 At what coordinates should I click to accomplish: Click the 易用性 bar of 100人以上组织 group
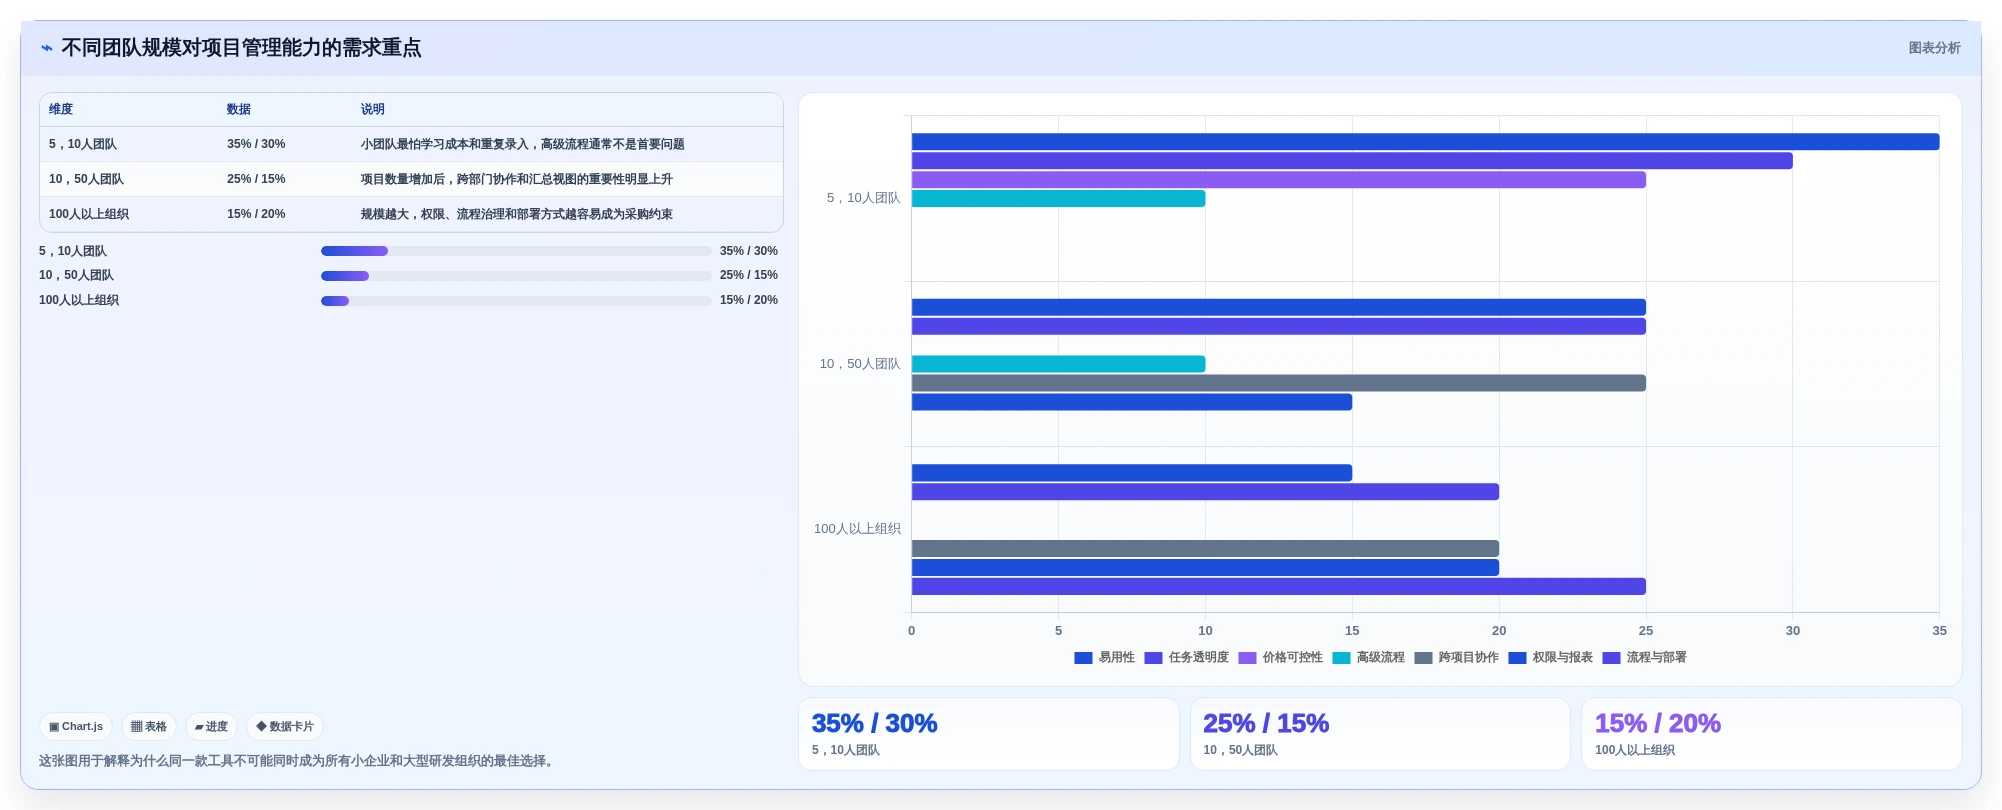click(x=1132, y=473)
